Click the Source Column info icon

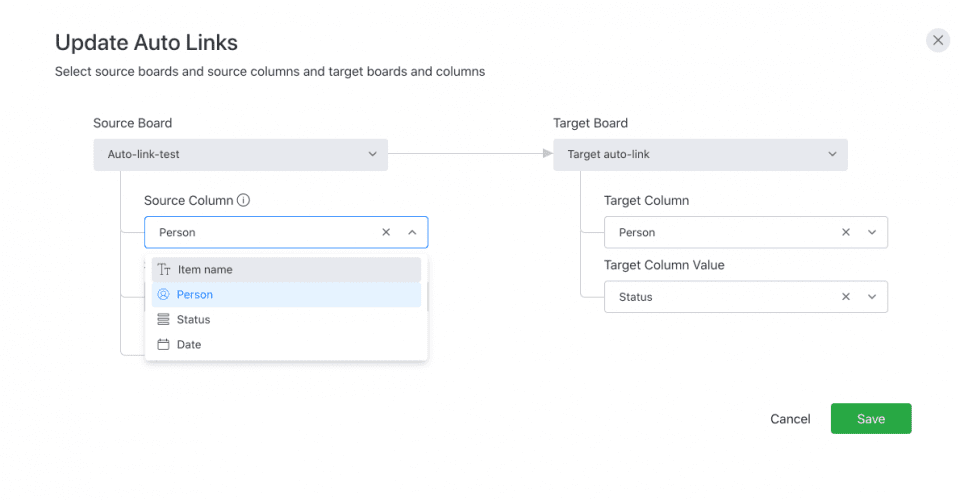coord(243,200)
